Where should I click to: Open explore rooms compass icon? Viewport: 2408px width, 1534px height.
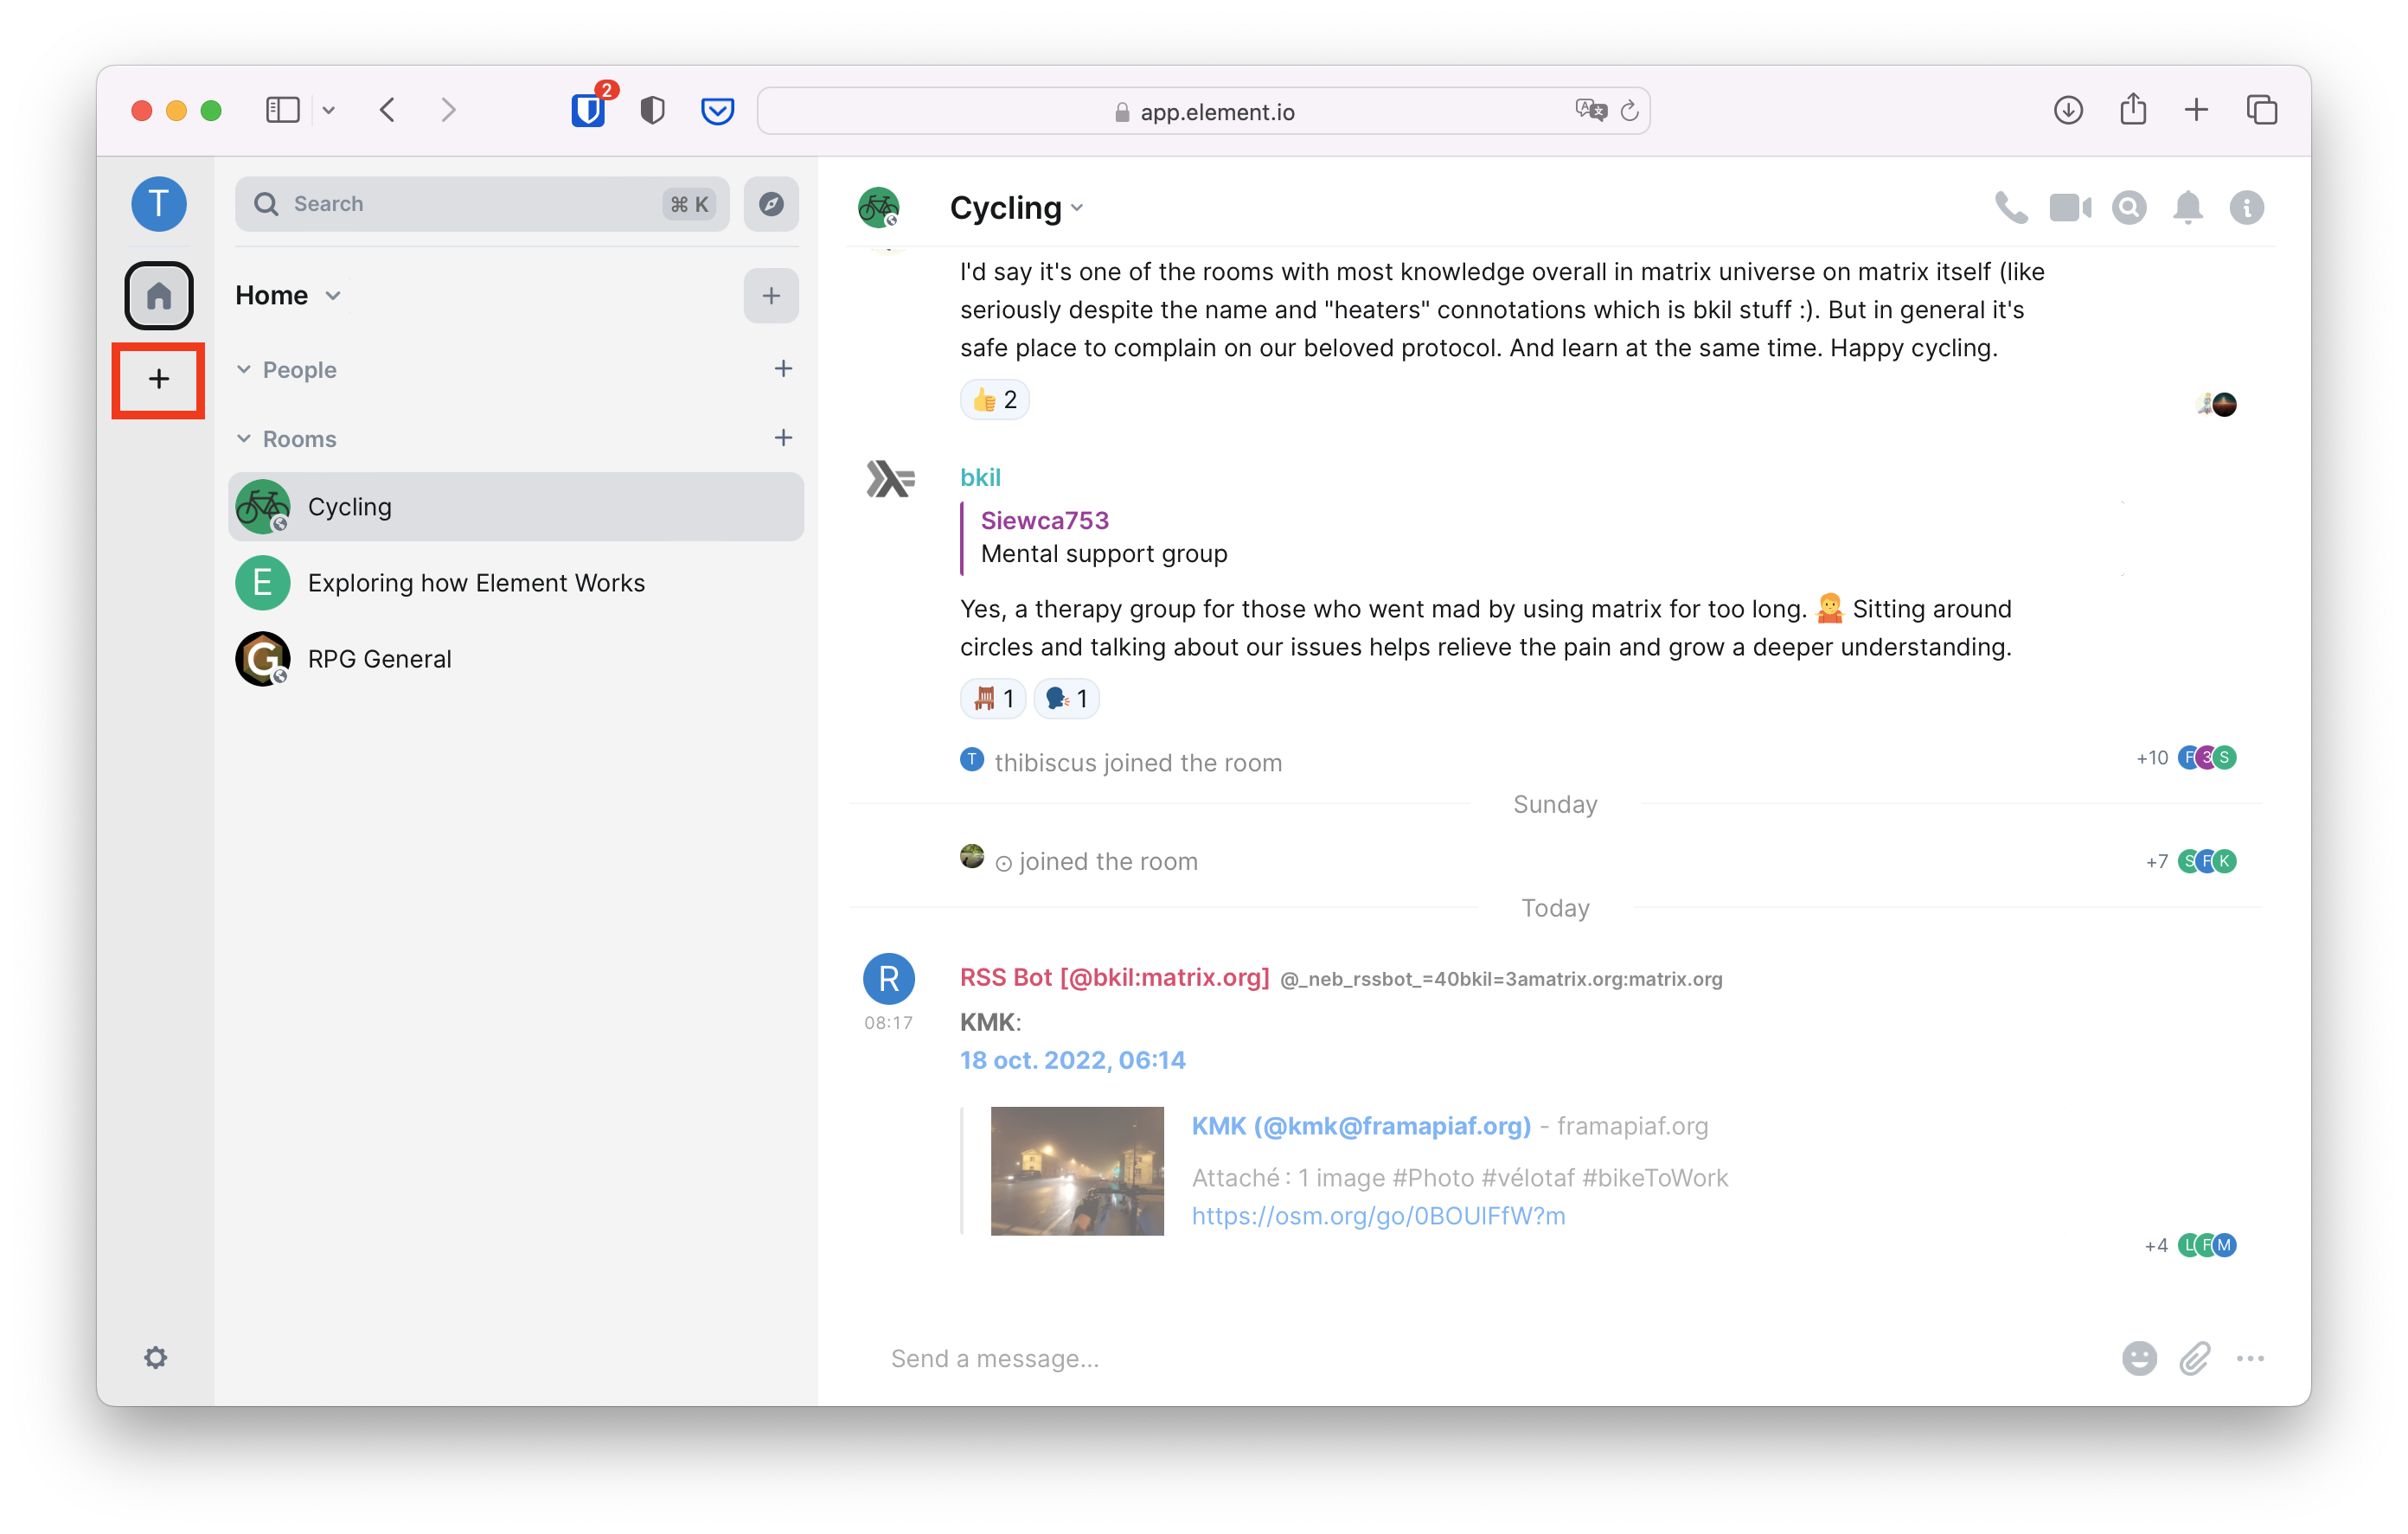(x=771, y=204)
